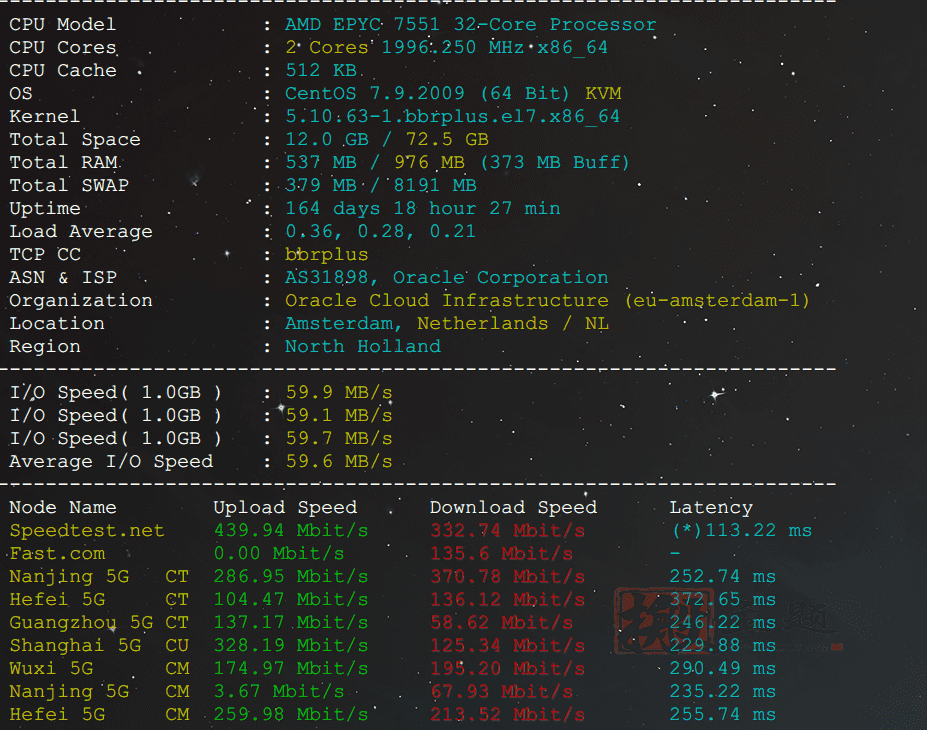This screenshot has height=730, width=927.
Task: Click the latency '252.74 ms'
Action: 722,577
